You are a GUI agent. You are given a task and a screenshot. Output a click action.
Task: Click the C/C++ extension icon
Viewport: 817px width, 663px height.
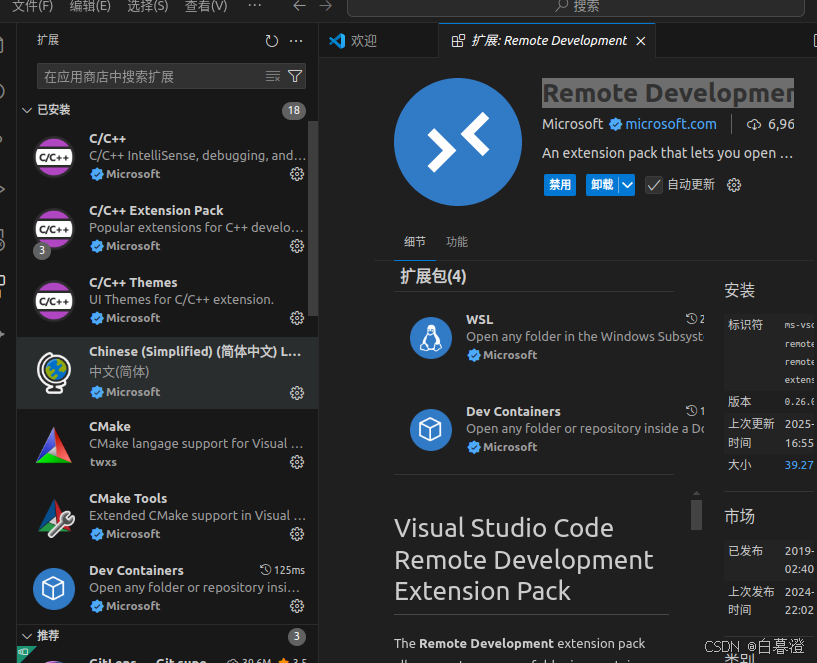pos(54,157)
